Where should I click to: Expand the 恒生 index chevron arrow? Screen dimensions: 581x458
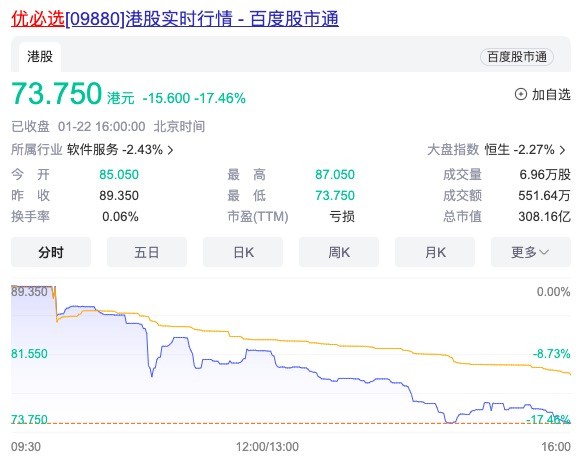(562, 150)
